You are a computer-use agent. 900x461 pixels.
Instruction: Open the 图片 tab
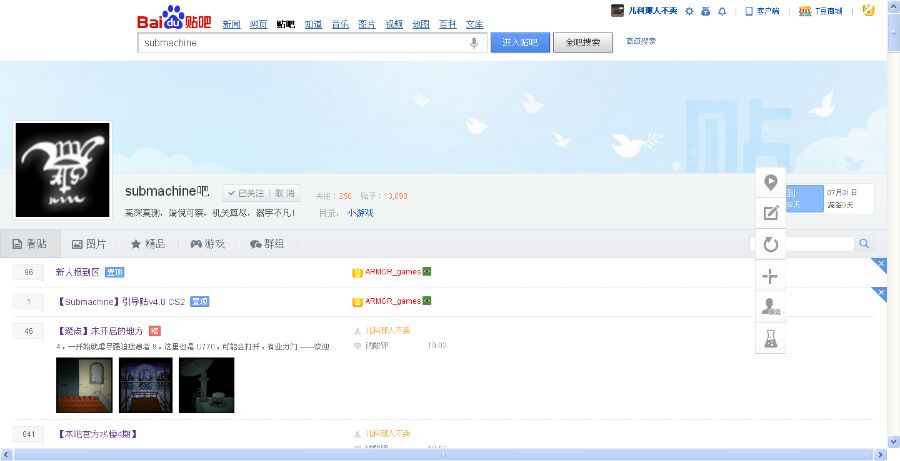(89, 244)
